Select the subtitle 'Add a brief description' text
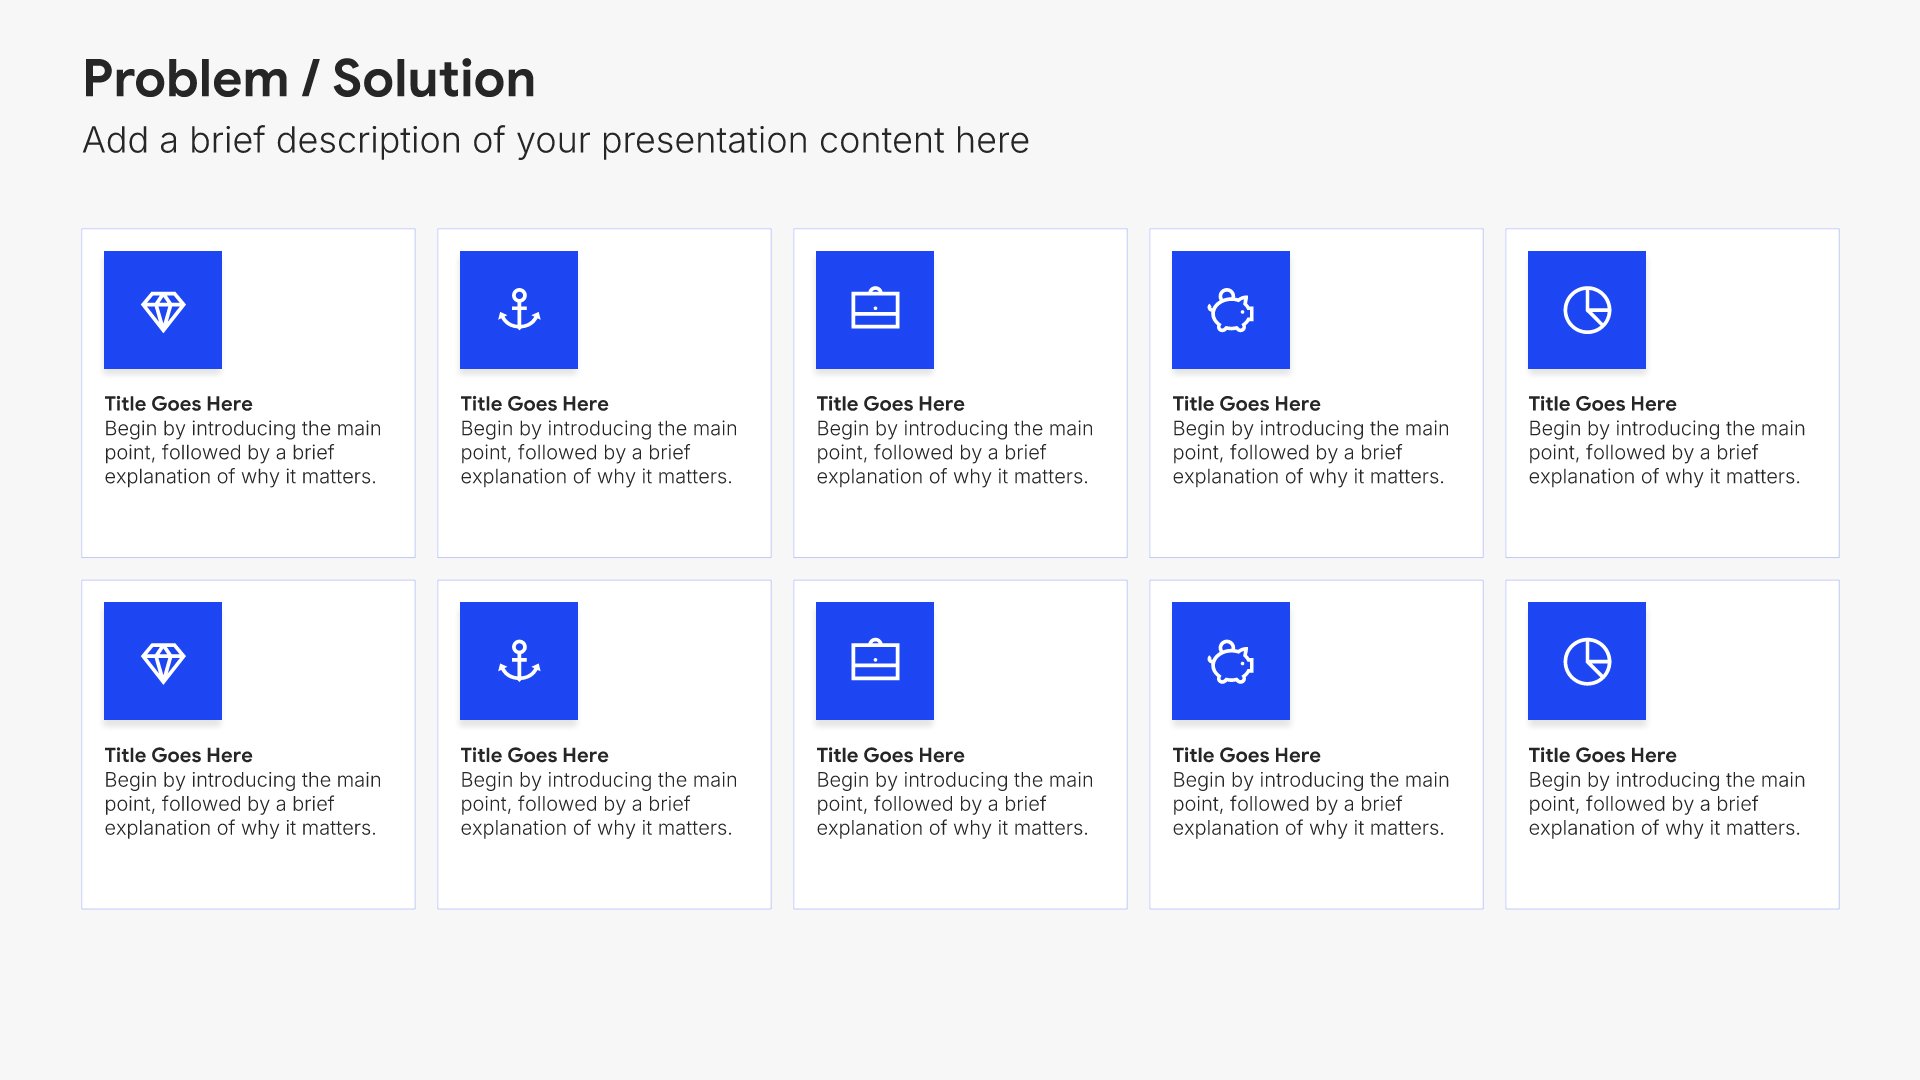This screenshot has height=1080, width=1920. click(x=556, y=141)
